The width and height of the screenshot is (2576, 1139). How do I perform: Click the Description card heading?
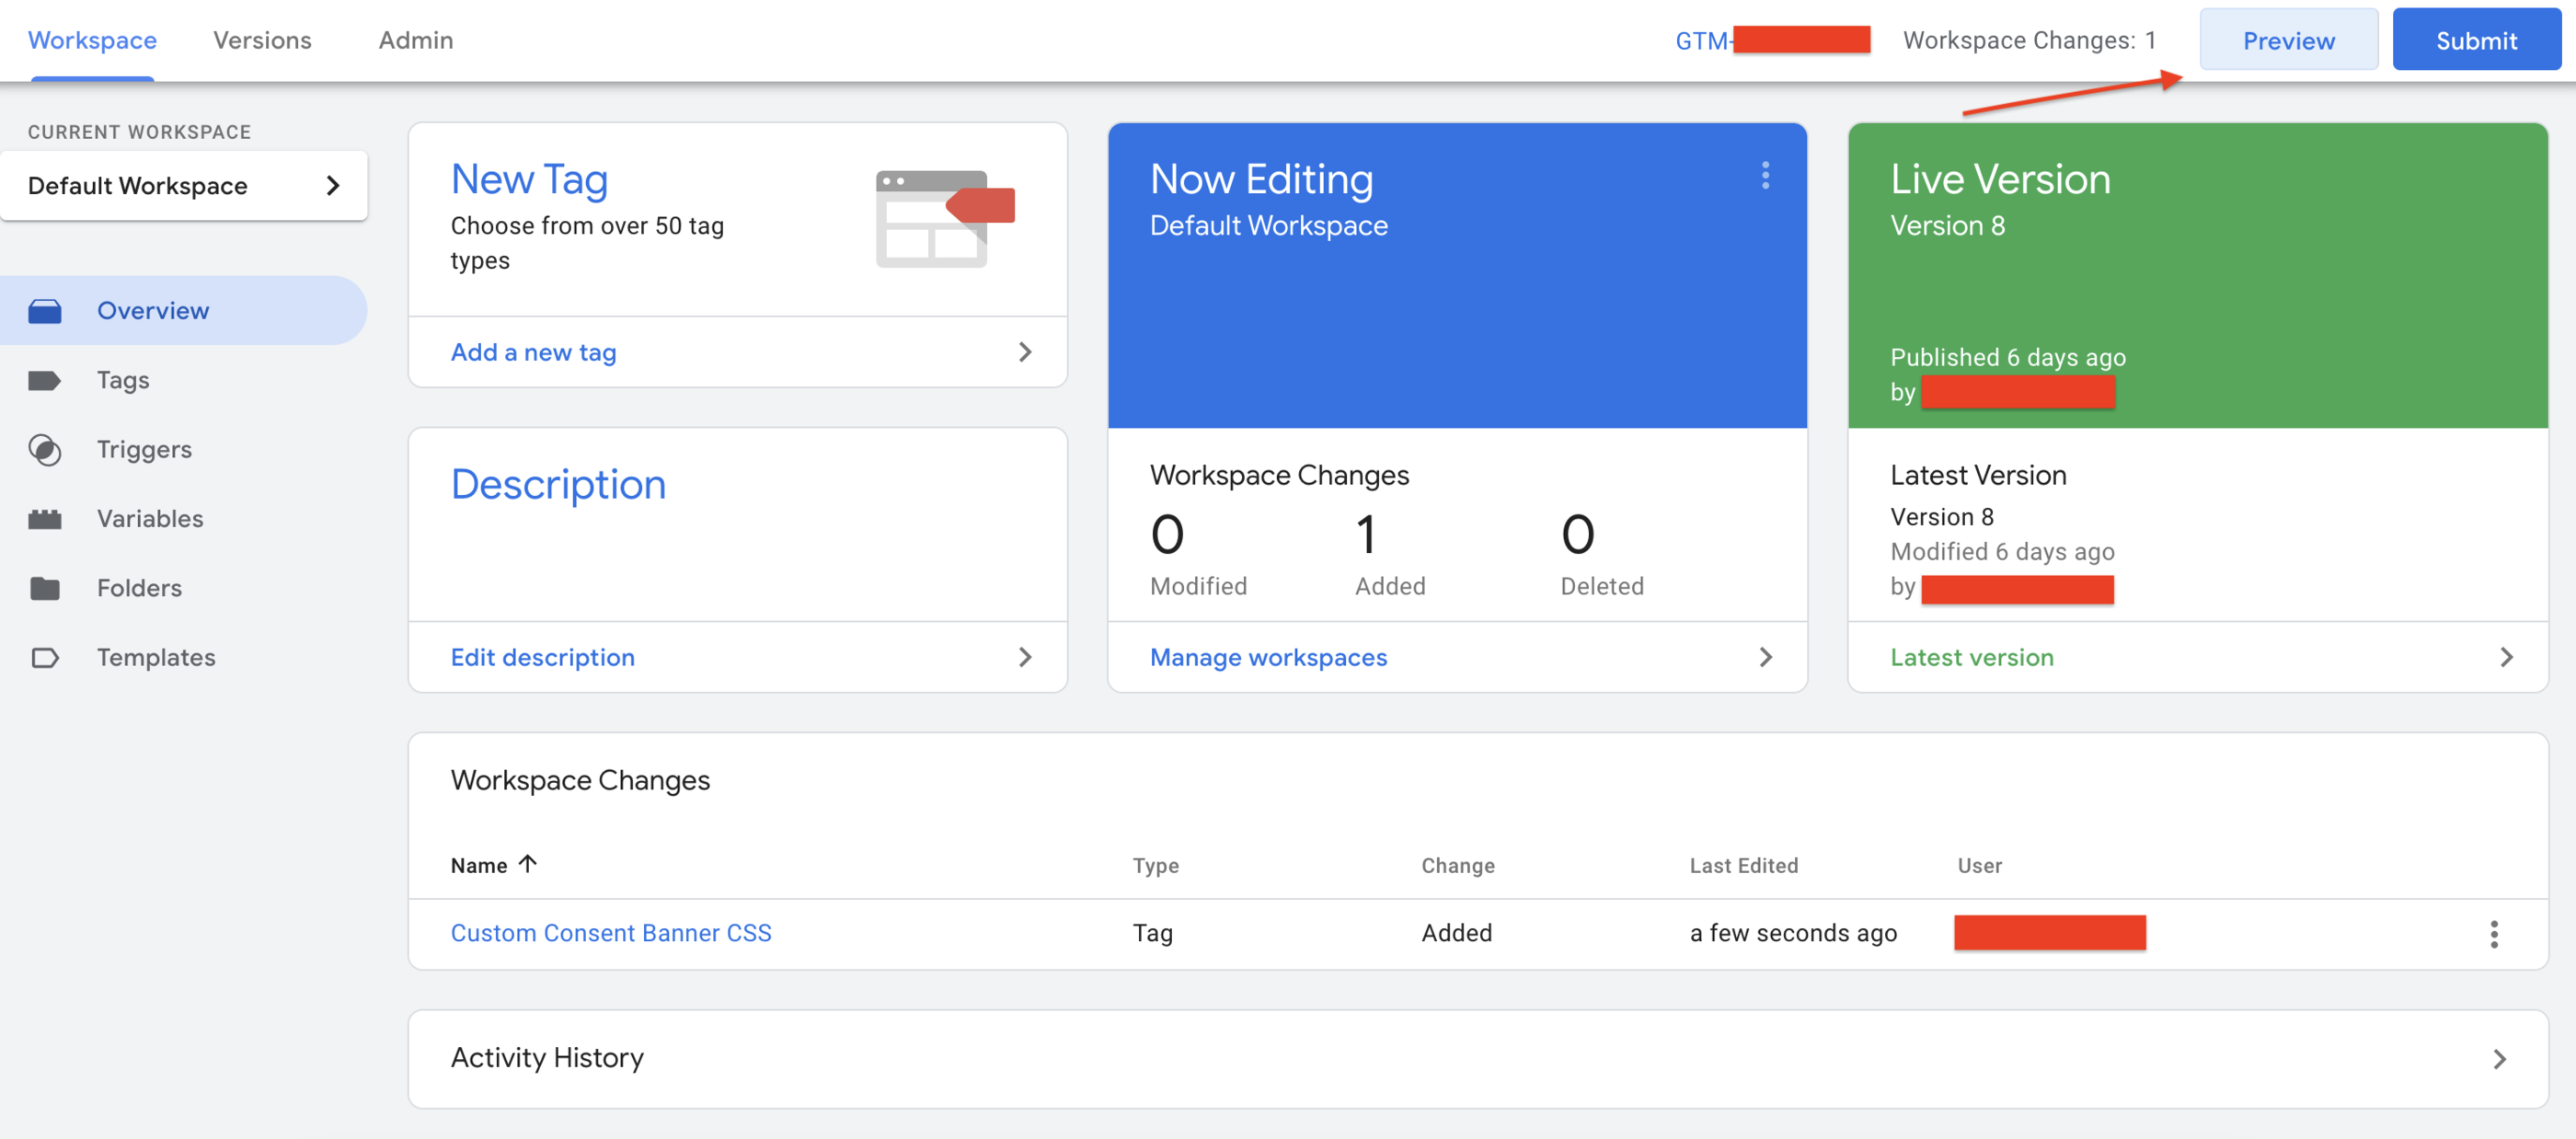coord(558,484)
